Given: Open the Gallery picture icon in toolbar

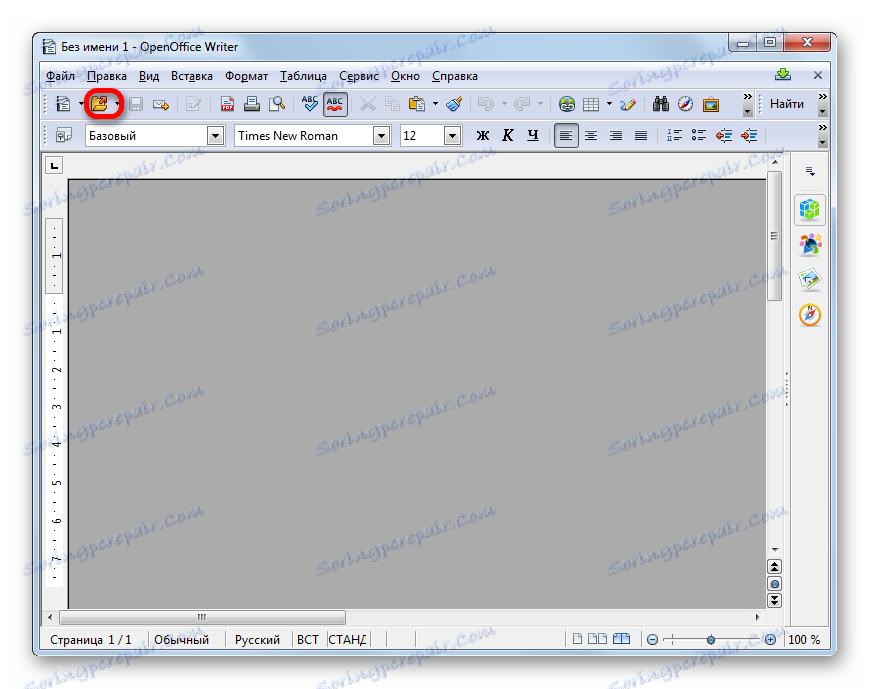Looking at the screenshot, I should [x=711, y=104].
